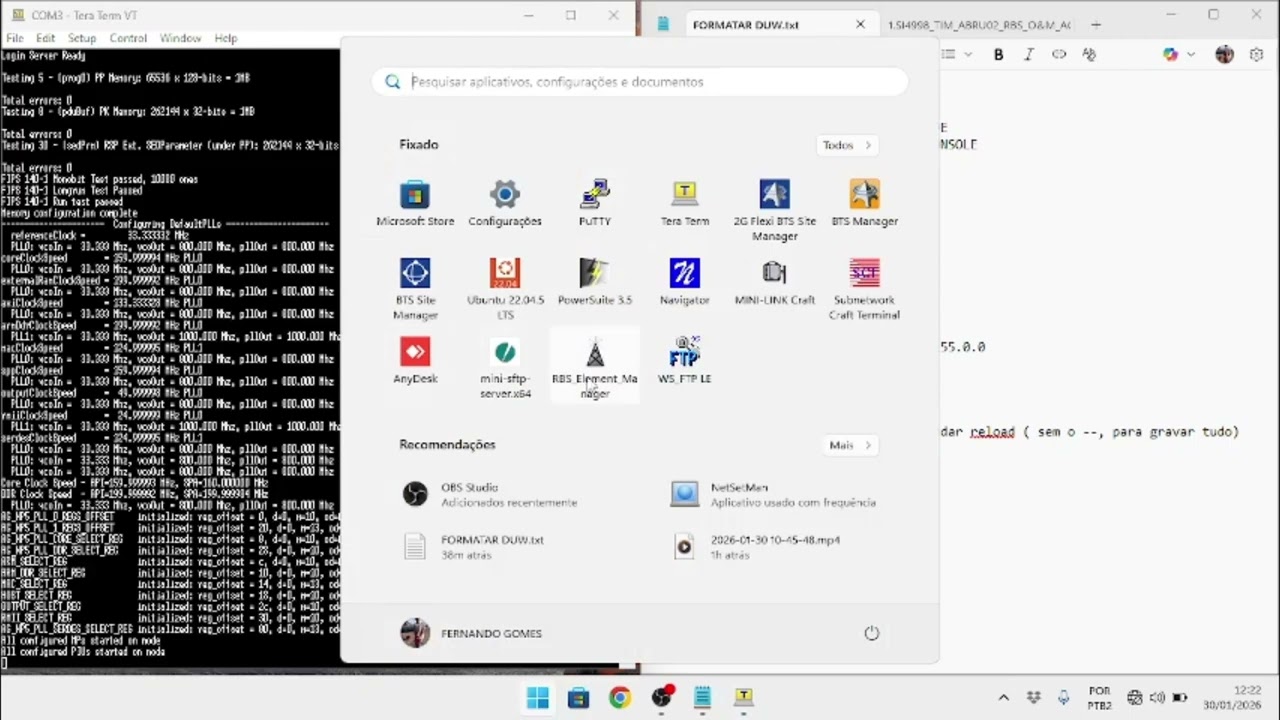Launch Tera Term pinned app

coord(685,203)
